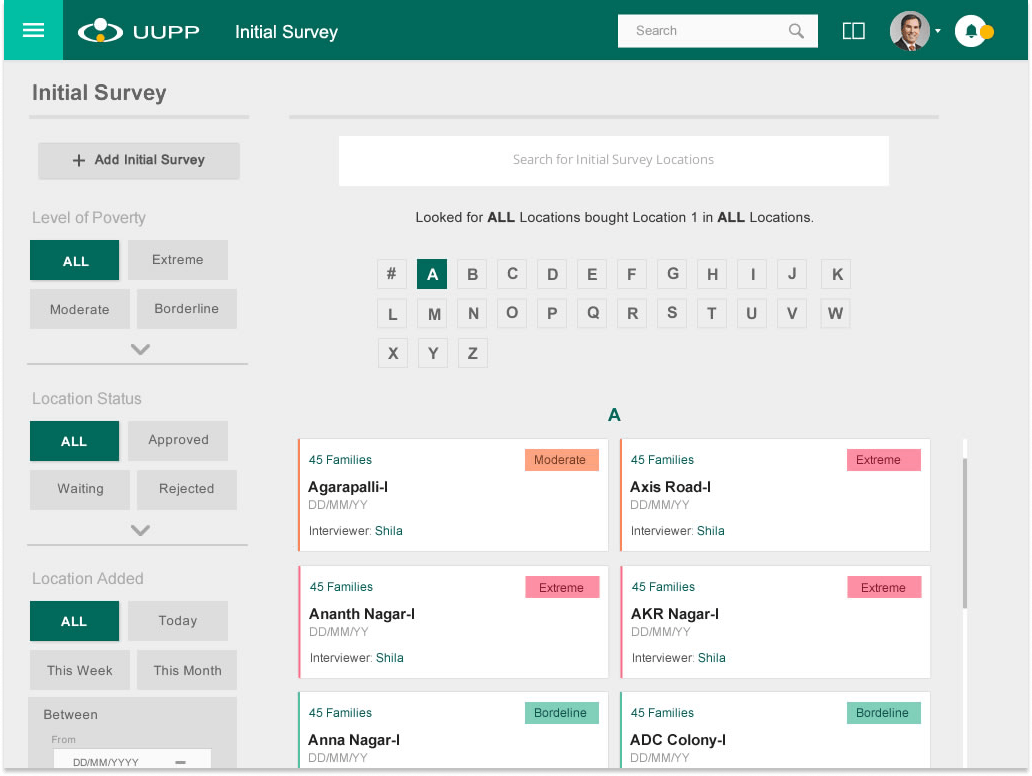Click the magnifier icon in the search bar

point(795,31)
